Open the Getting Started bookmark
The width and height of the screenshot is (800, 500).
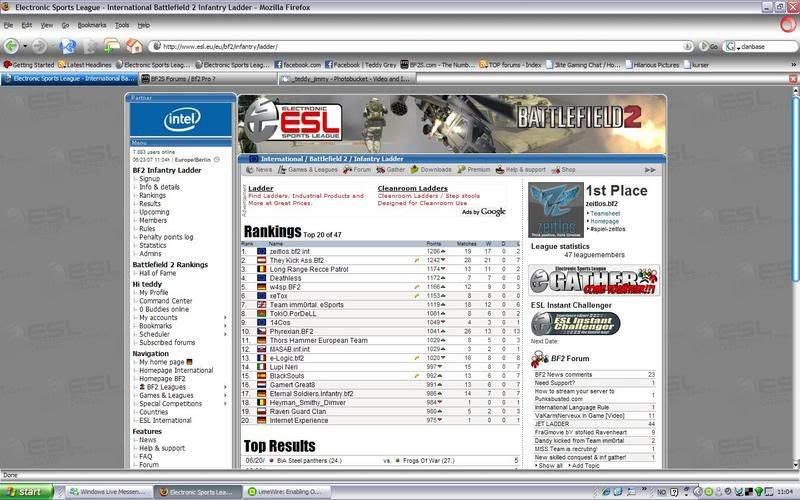click(29, 65)
